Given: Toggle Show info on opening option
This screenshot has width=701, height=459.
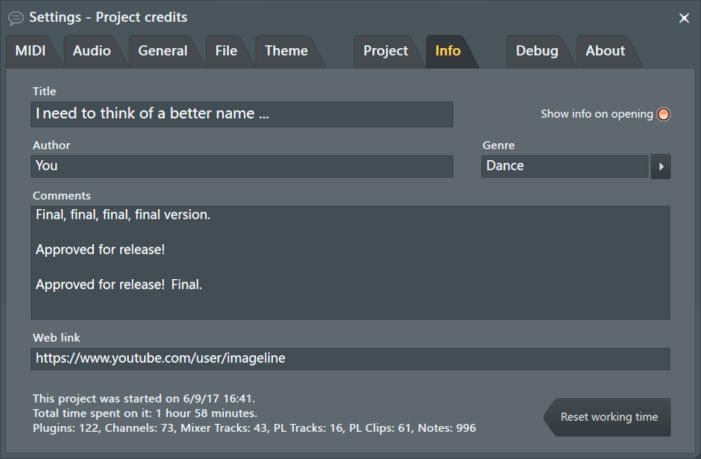Looking at the screenshot, I should tap(663, 114).
